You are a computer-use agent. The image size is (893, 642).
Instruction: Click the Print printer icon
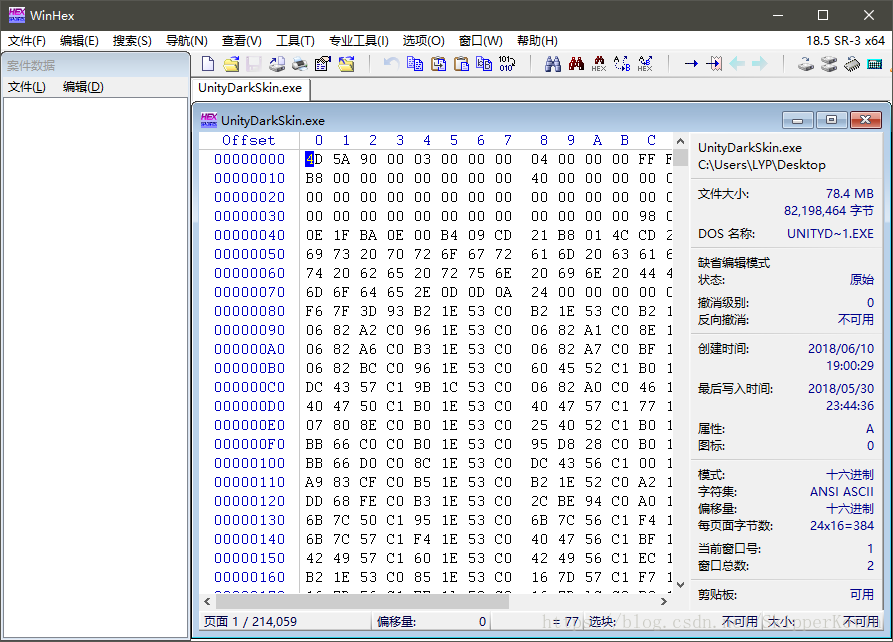pyautogui.click(x=300, y=64)
